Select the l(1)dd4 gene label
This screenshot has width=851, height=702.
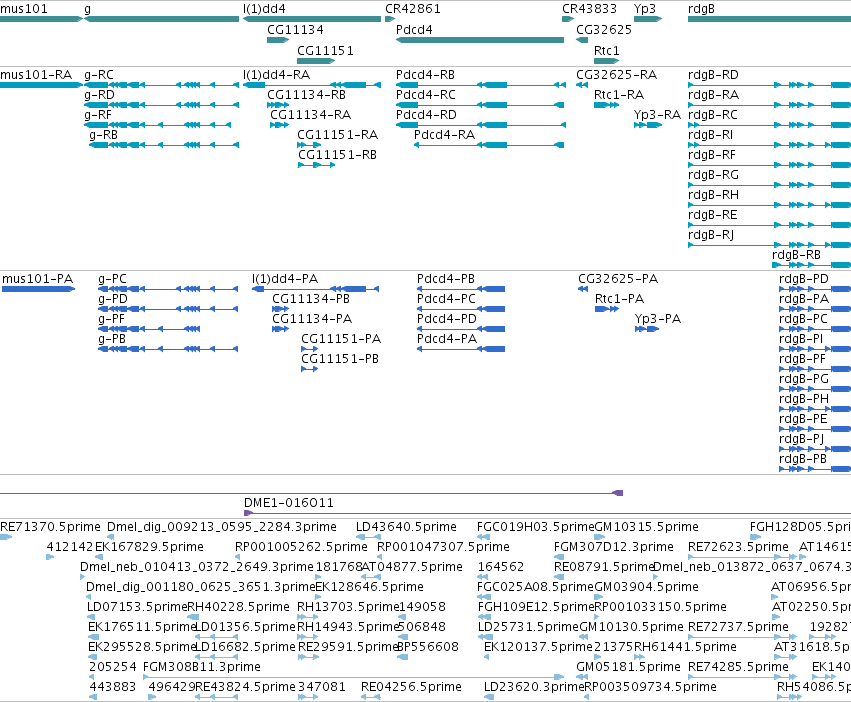click(264, 9)
